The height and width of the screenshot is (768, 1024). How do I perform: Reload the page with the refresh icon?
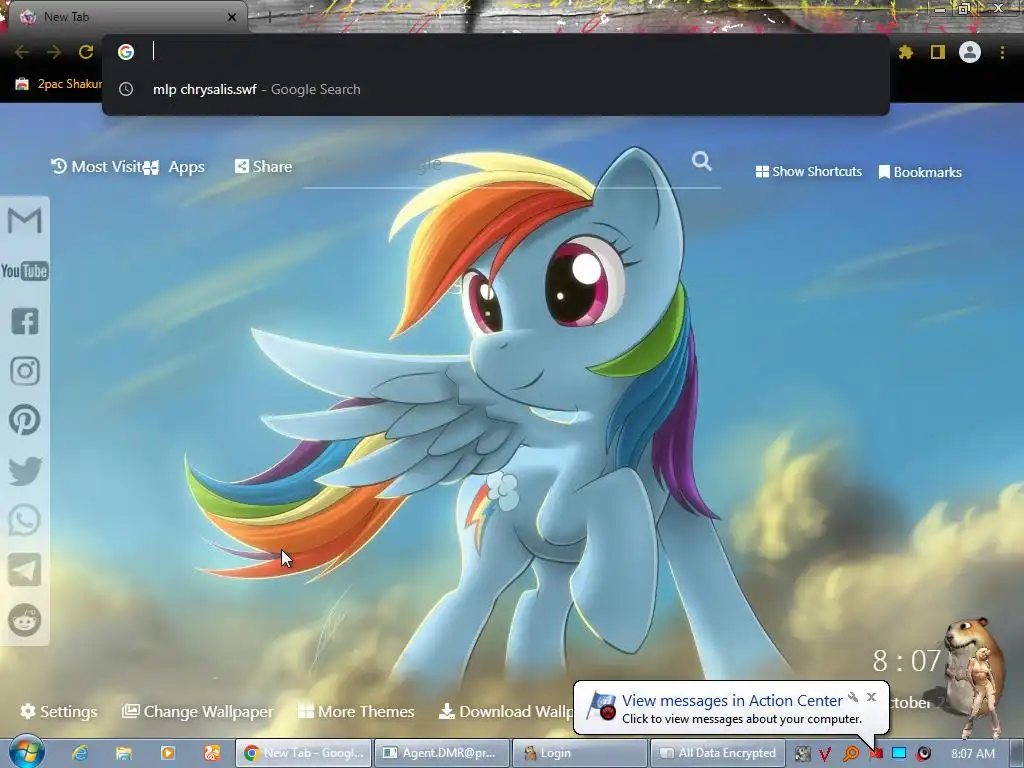(x=86, y=52)
